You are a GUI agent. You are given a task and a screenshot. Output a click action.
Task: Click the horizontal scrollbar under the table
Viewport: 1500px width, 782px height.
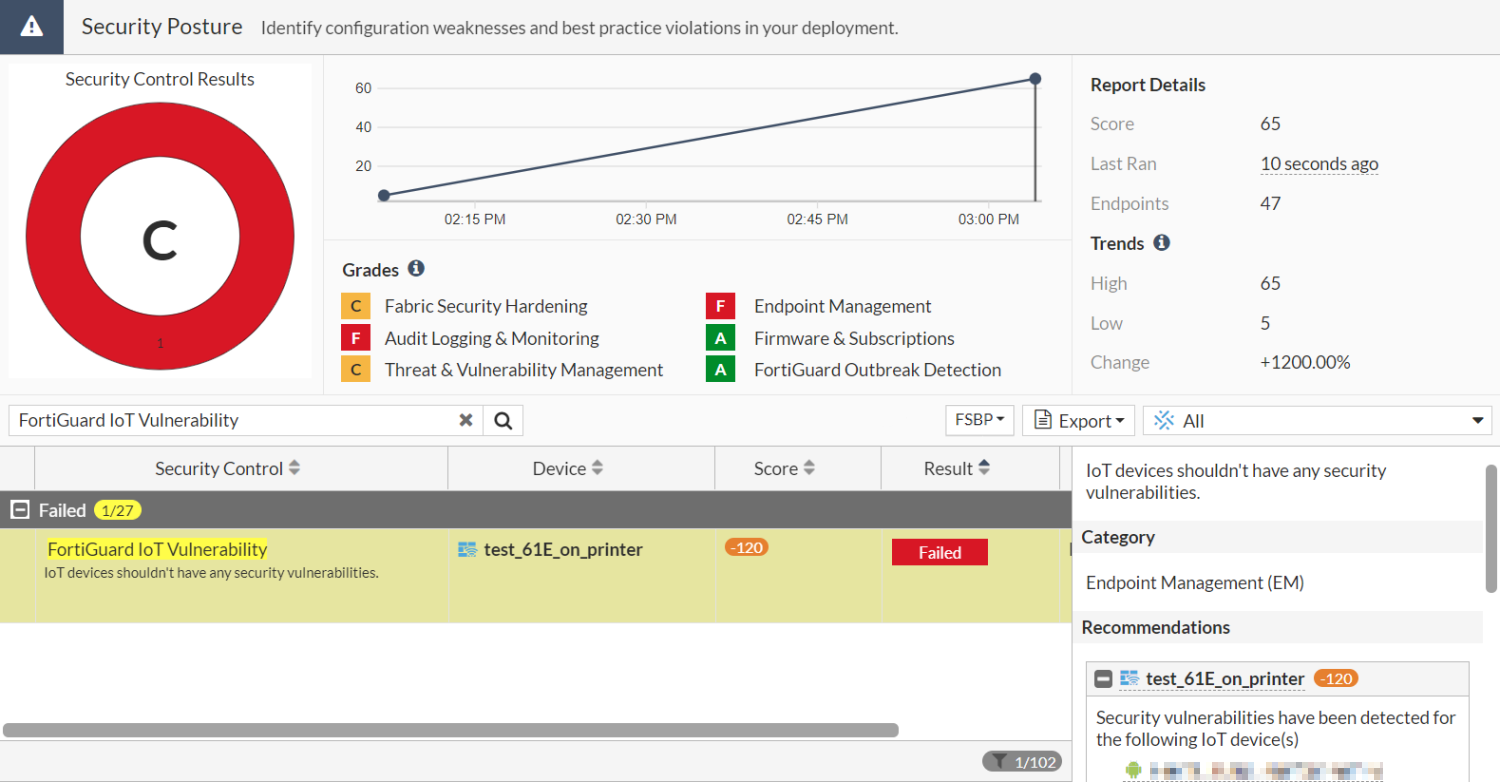(450, 730)
